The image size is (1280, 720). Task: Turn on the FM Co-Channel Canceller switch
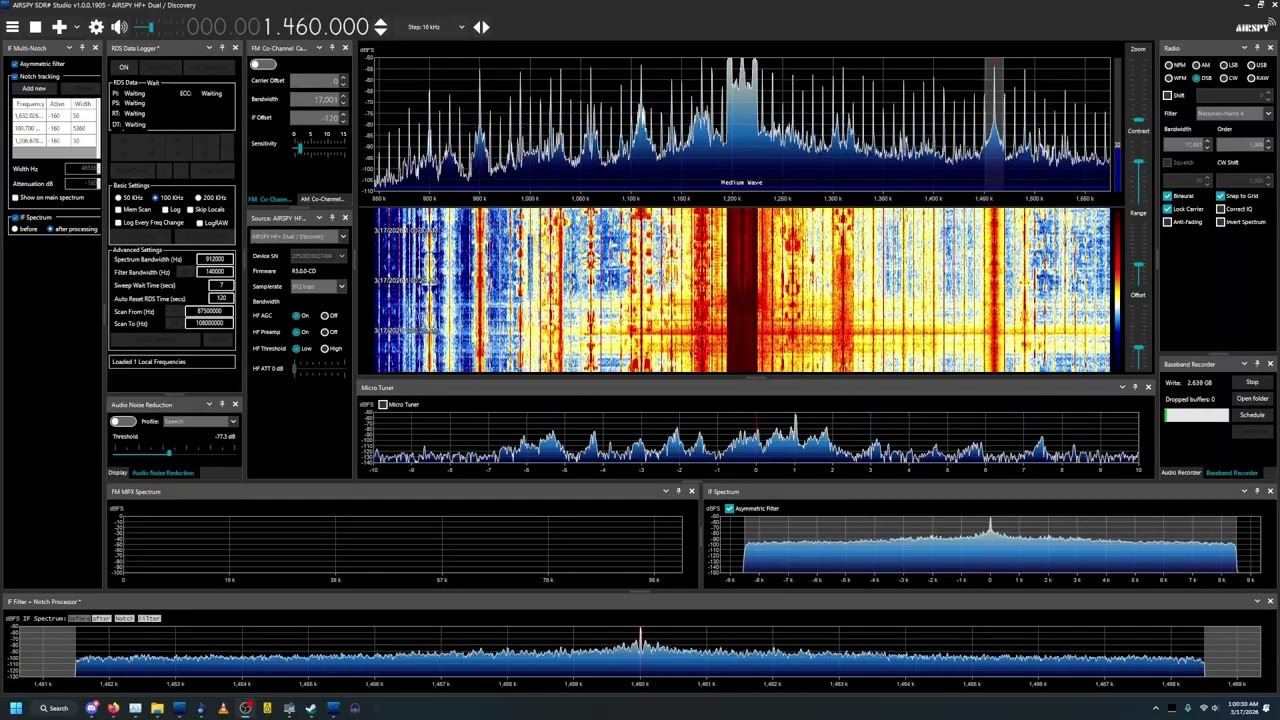pyautogui.click(x=262, y=64)
